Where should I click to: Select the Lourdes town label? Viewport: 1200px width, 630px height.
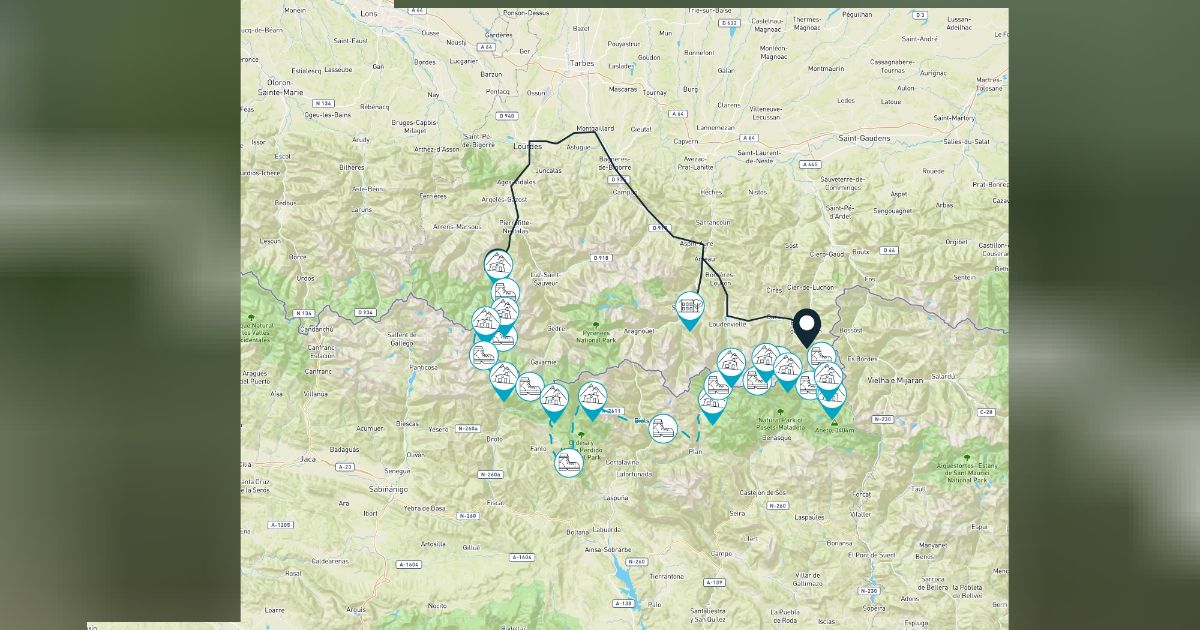(x=526, y=146)
